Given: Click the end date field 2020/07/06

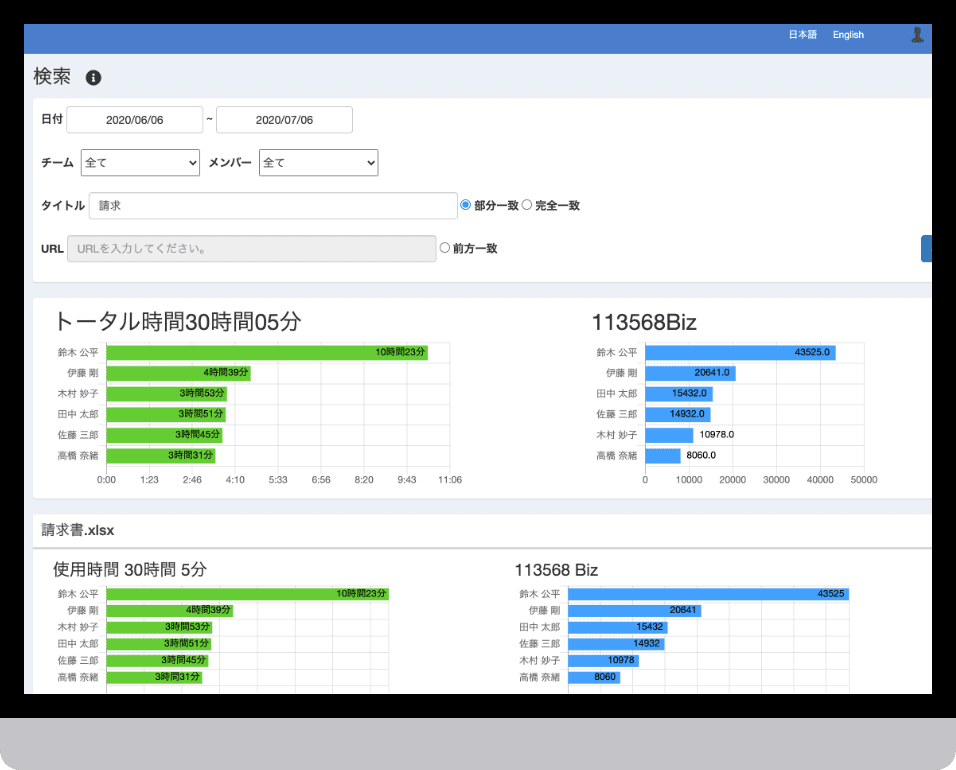Looking at the screenshot, I should (284, 119).
